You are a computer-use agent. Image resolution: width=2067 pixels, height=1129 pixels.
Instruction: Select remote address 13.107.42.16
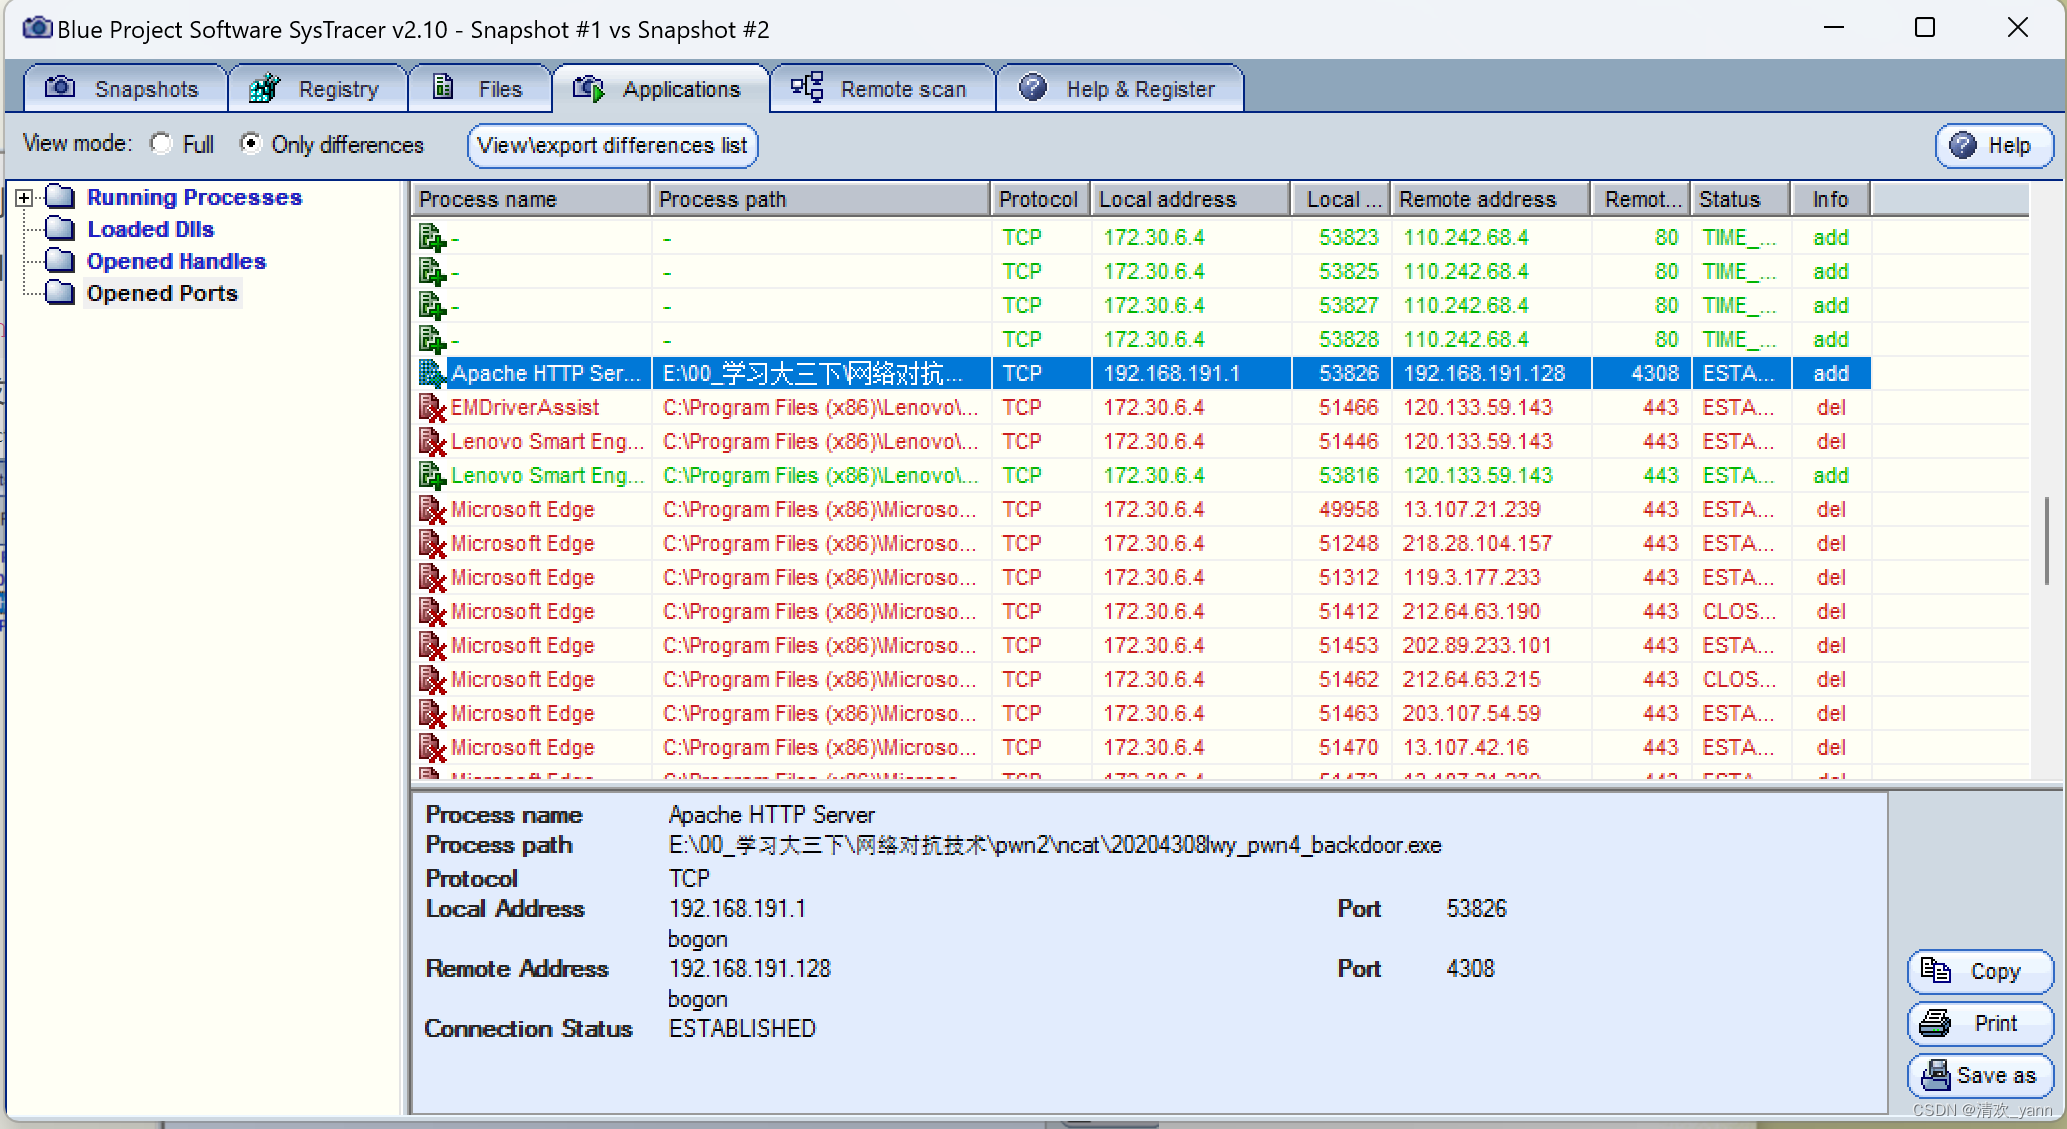[x=1465, y=748]
